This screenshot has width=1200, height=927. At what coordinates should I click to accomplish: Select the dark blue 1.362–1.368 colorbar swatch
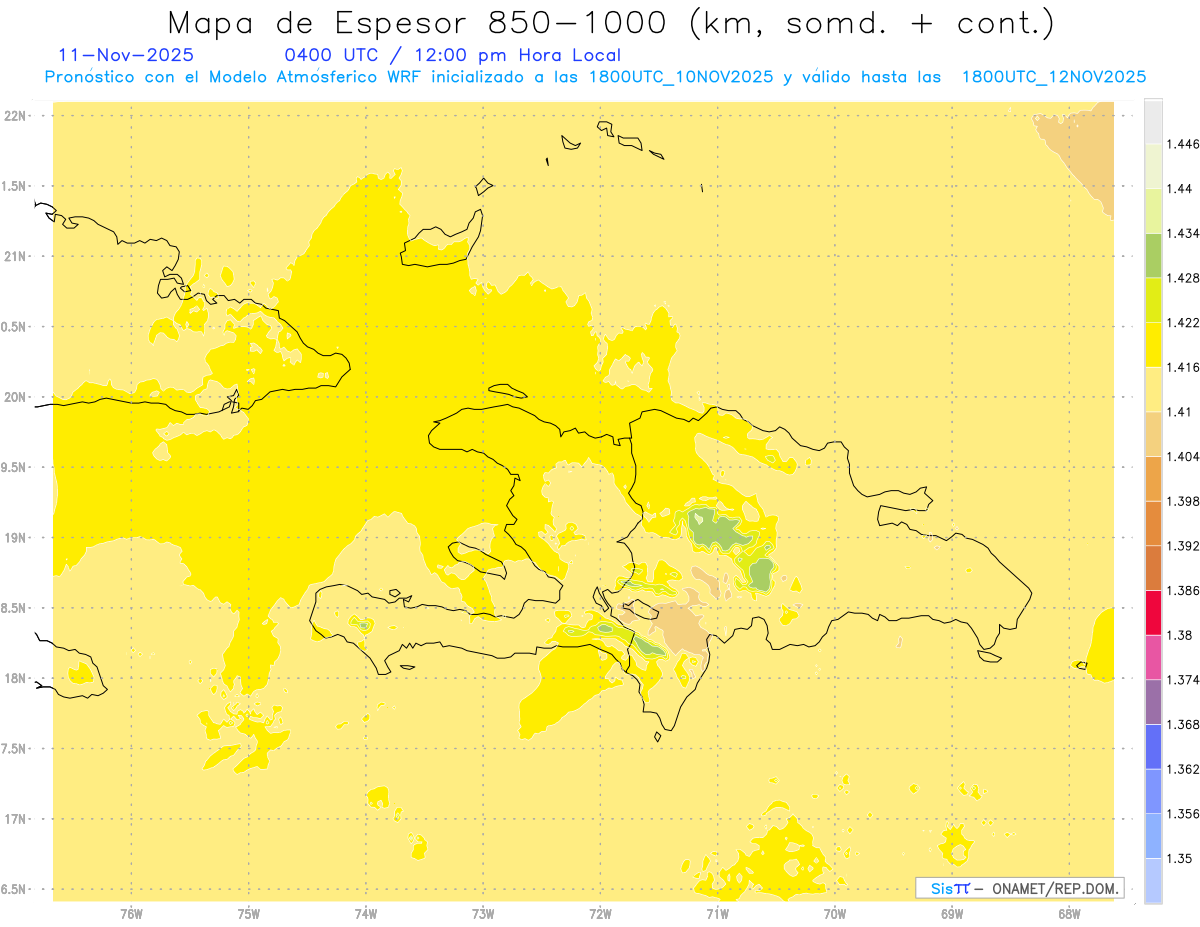(x=1153, y=746)
